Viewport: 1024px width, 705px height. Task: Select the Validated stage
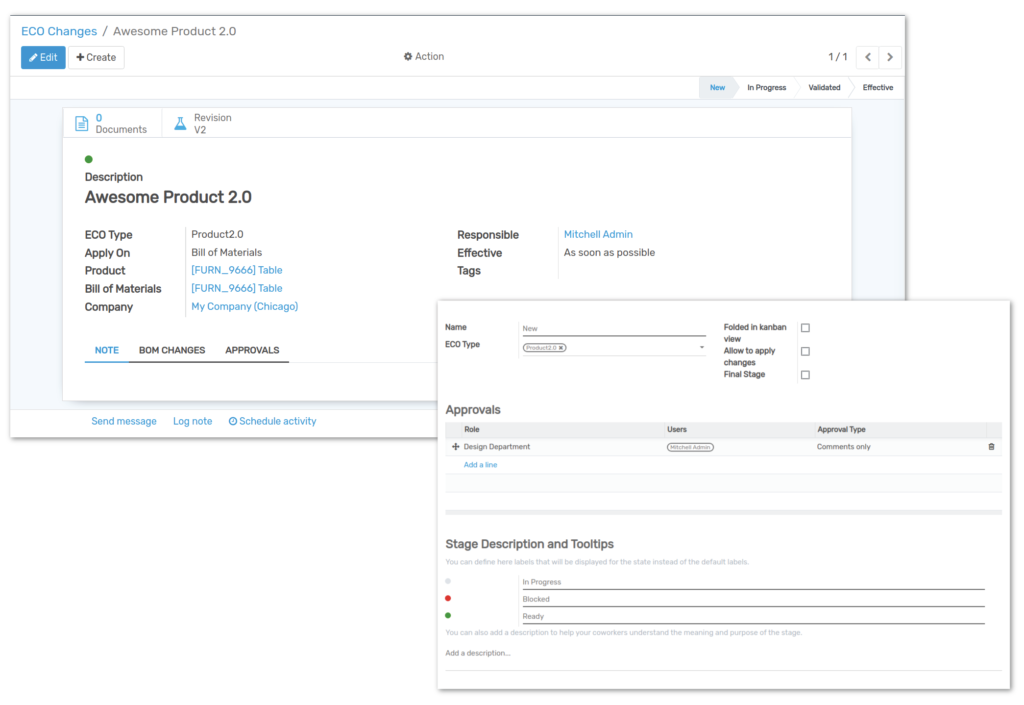(x=824, y=87)
